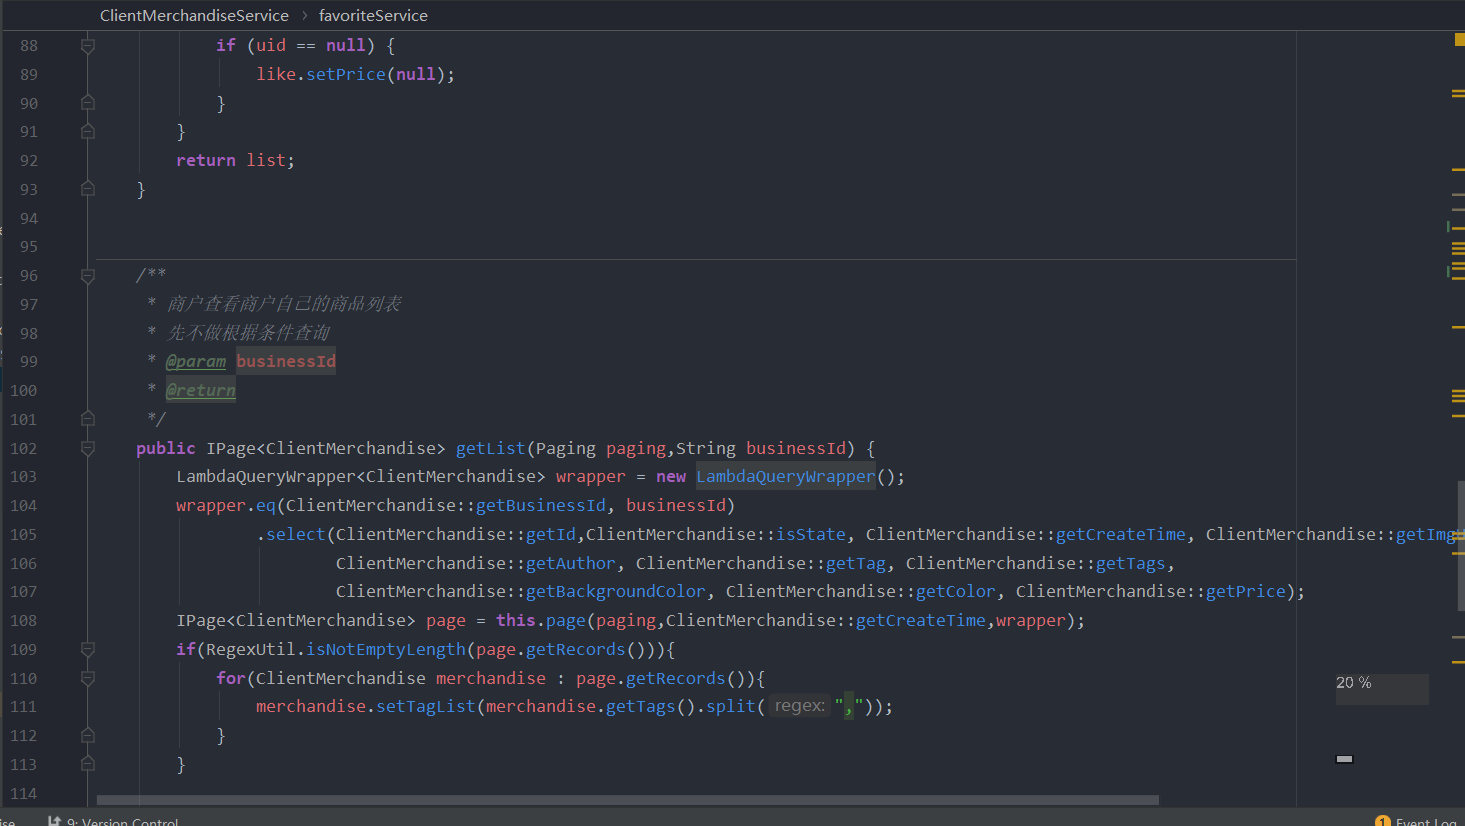Image resolution: width=1465 pixels, height=826 pixels.
Task: Click the setTagList method call
Action: pos(426,706)
